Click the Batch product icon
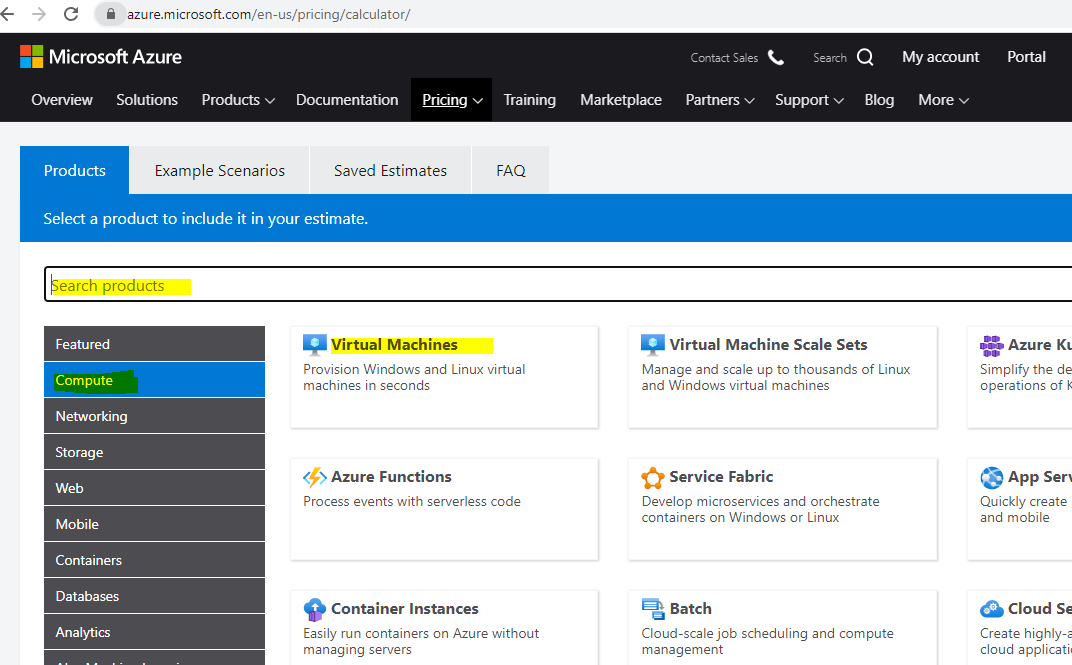The height and width of the screenshot is (665, 1072). [x=652, y=608]
